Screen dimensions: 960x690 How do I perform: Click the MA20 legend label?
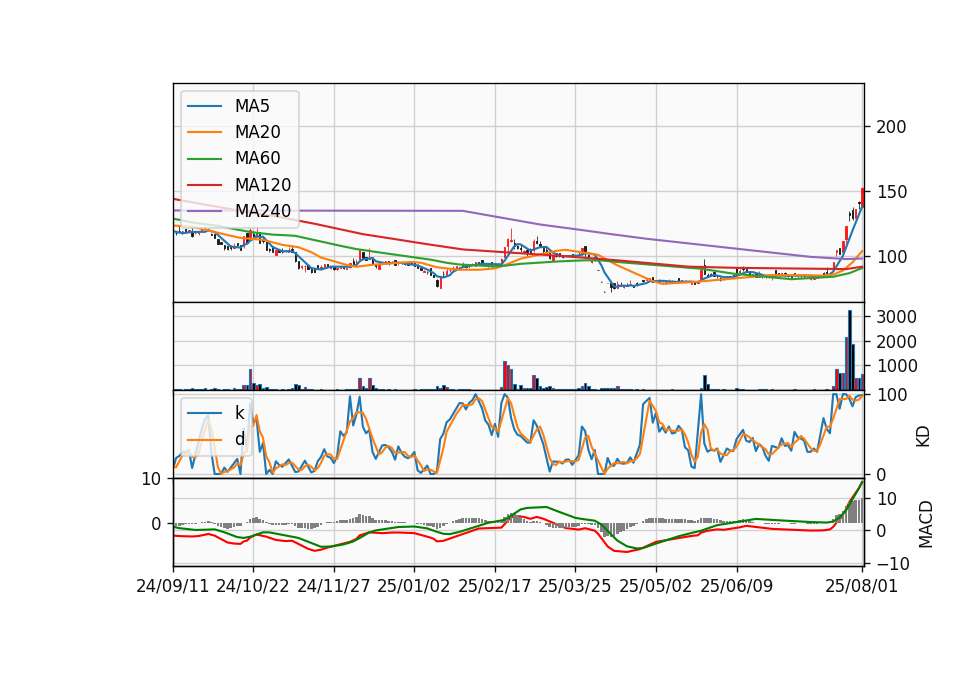point(257,132)
